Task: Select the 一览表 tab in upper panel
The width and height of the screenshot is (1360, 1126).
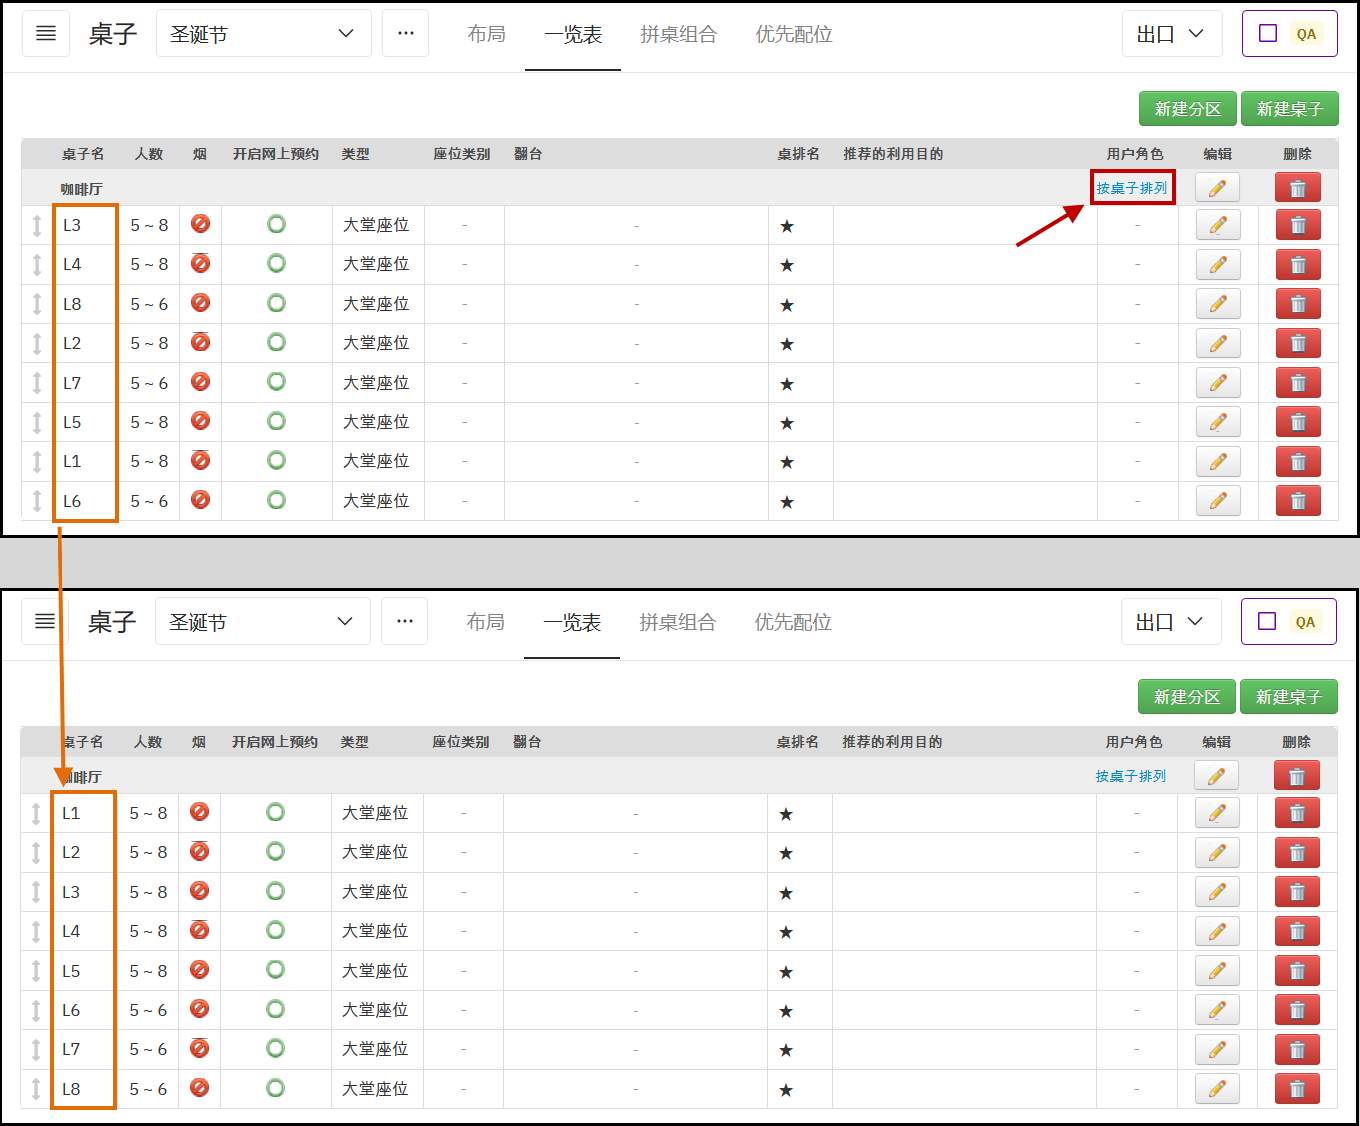Action: (x=573, y=35)
